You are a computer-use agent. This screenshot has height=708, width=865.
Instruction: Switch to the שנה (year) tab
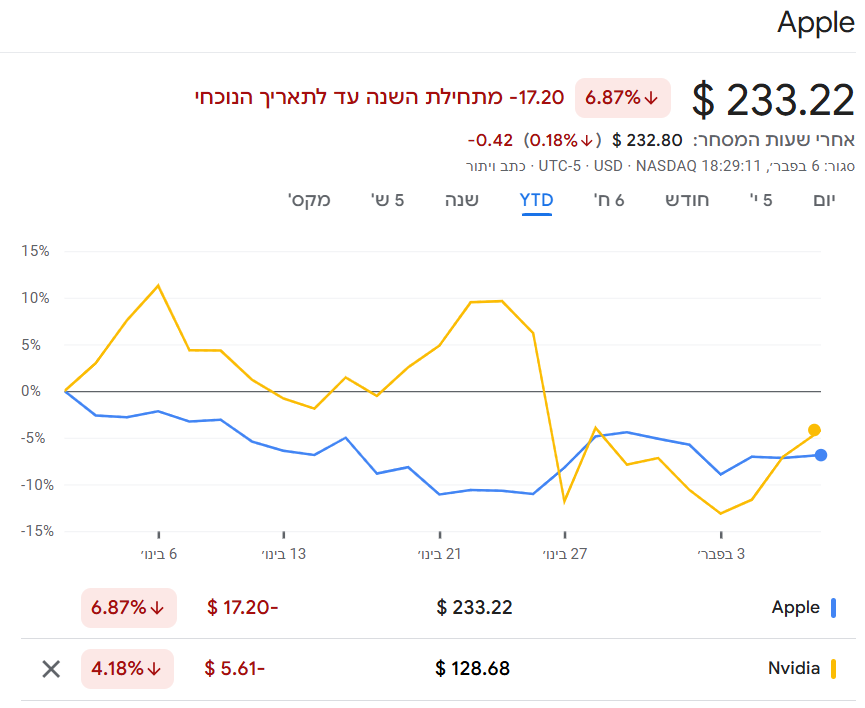pos(462,200)
